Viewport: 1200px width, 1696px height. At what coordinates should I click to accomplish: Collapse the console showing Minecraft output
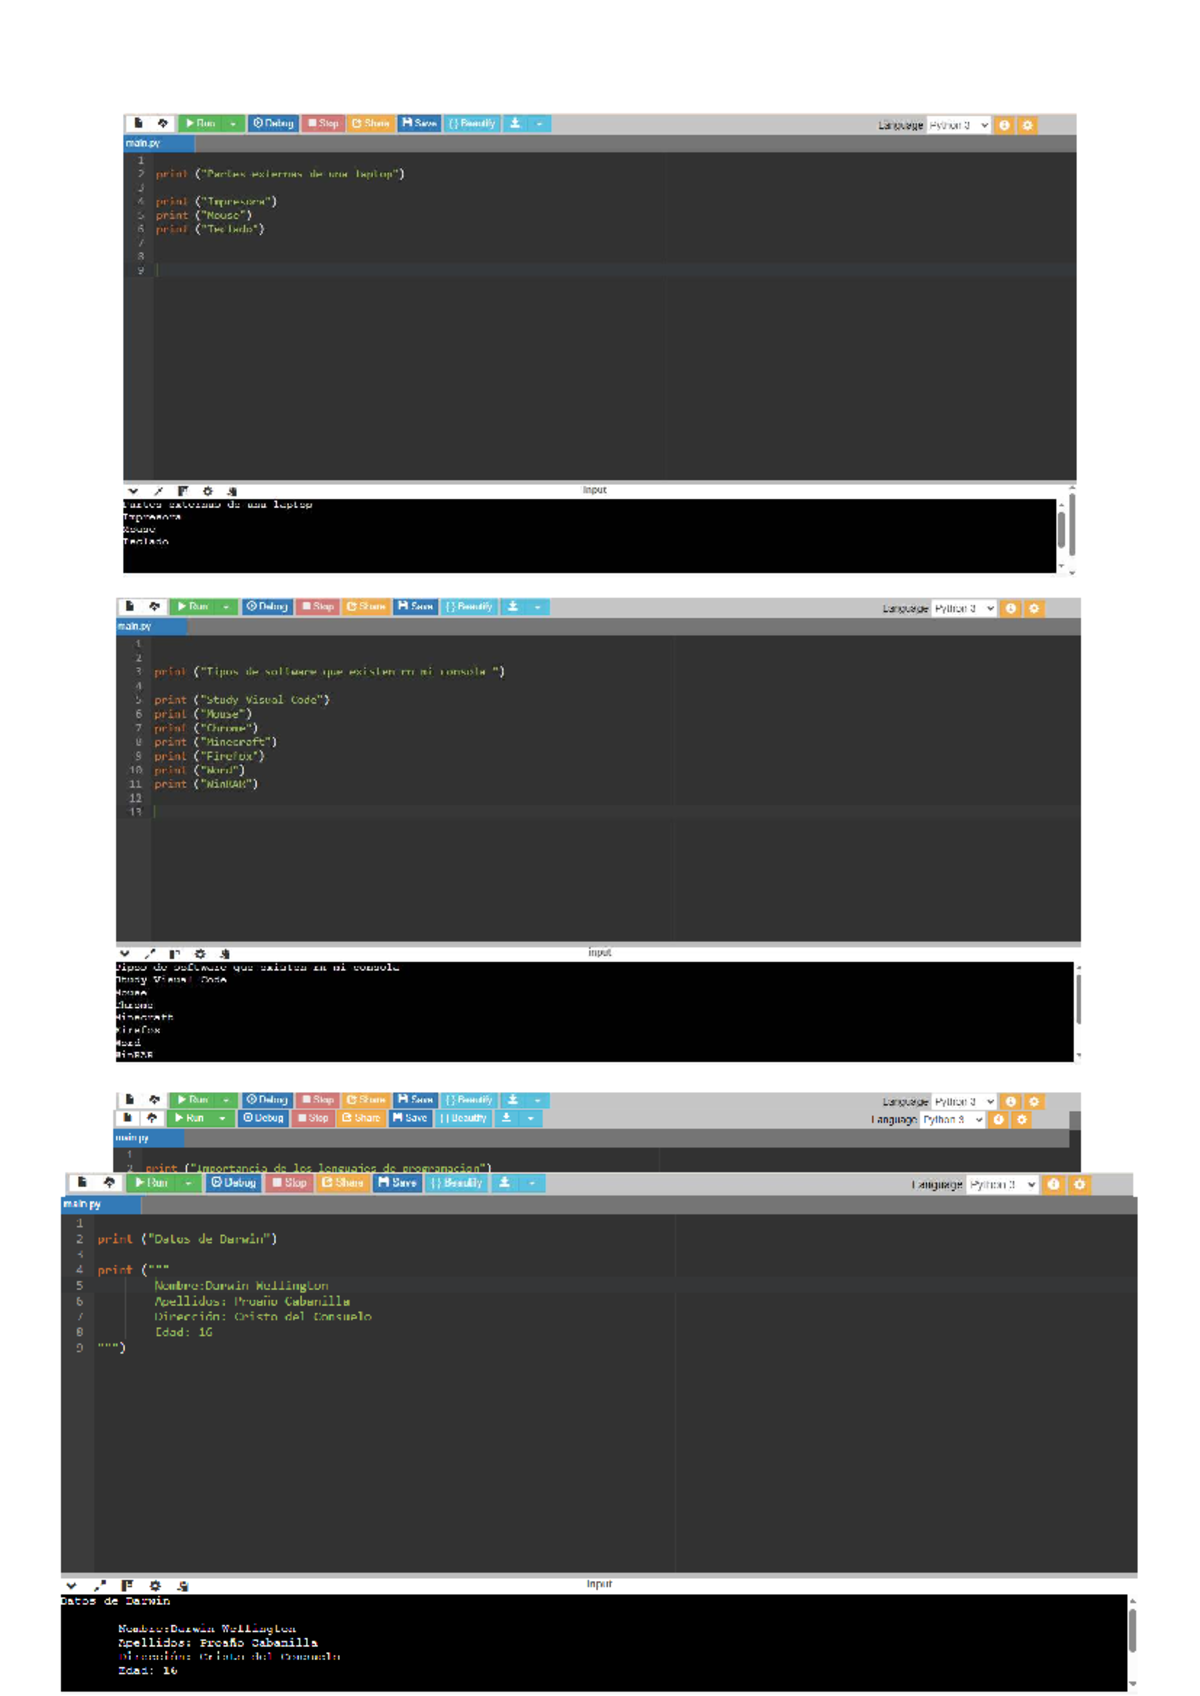click(x=124, y=954)
